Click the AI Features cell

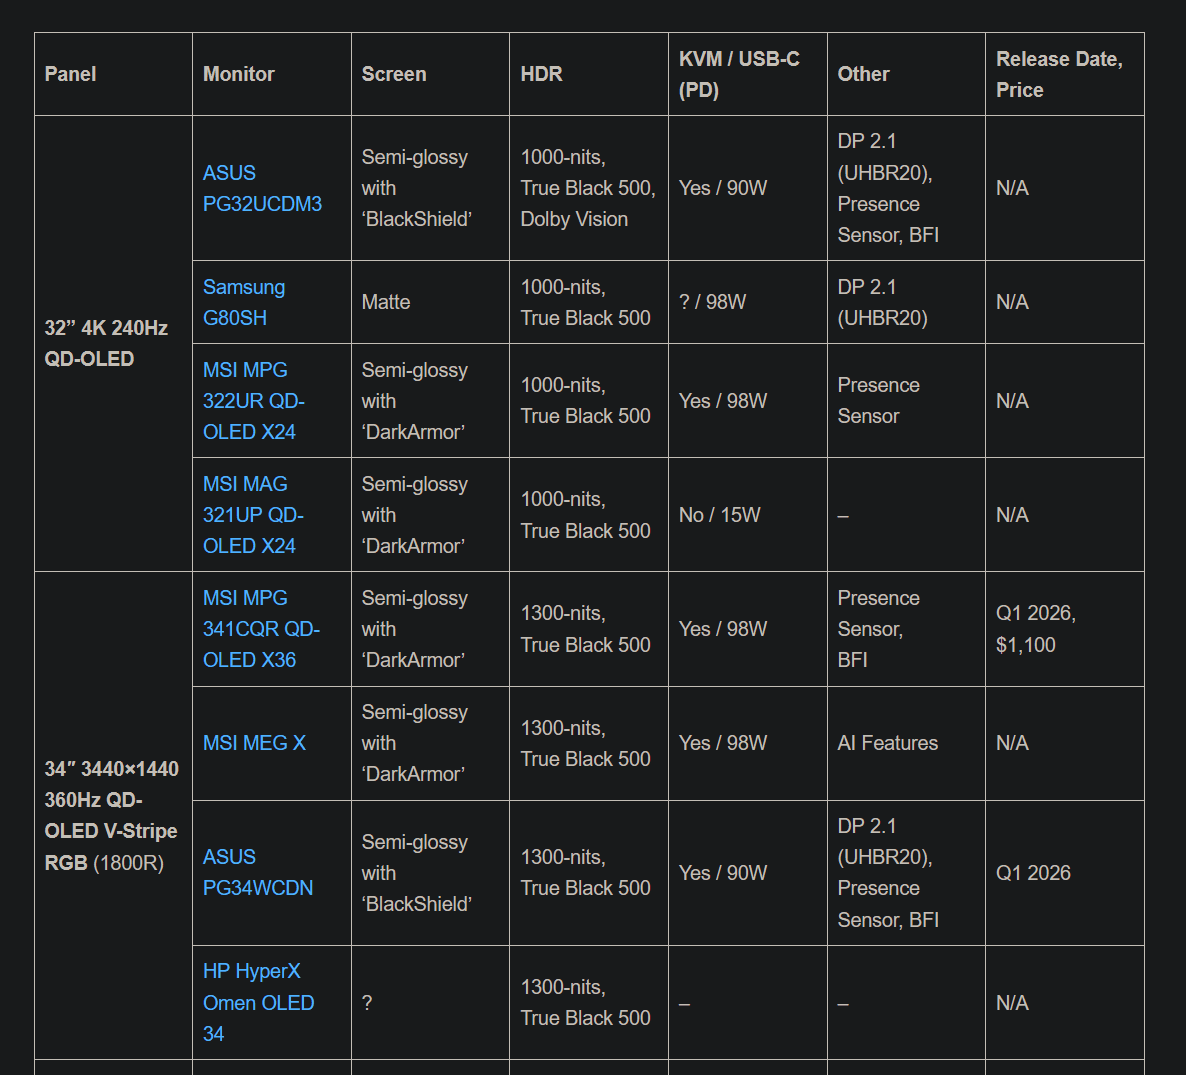[888, 743]
